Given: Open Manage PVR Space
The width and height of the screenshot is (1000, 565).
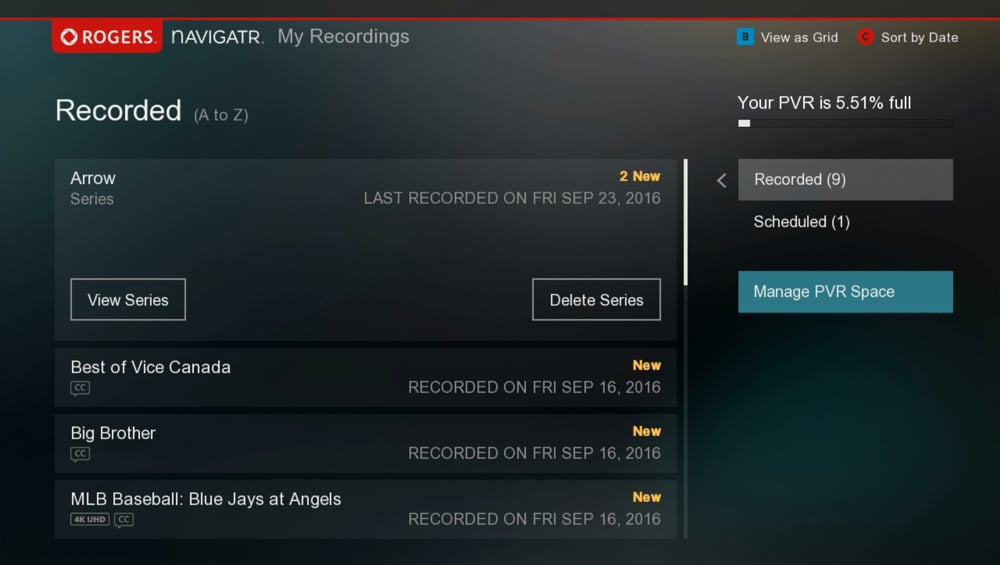Looking at the screenshot, I should point(846,292).
